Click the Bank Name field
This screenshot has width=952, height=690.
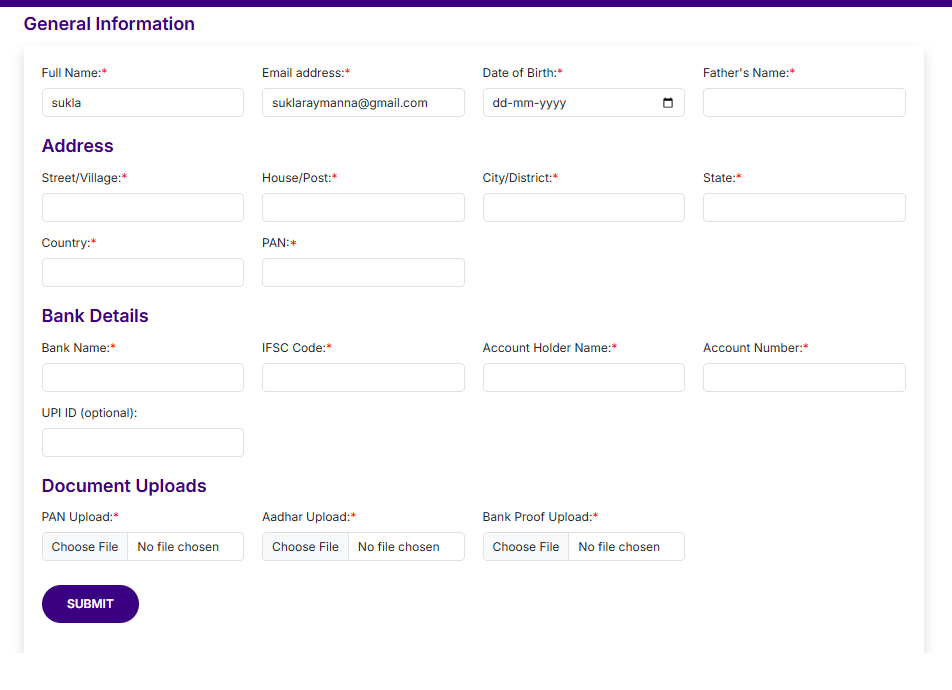click(x=143, y=378)
